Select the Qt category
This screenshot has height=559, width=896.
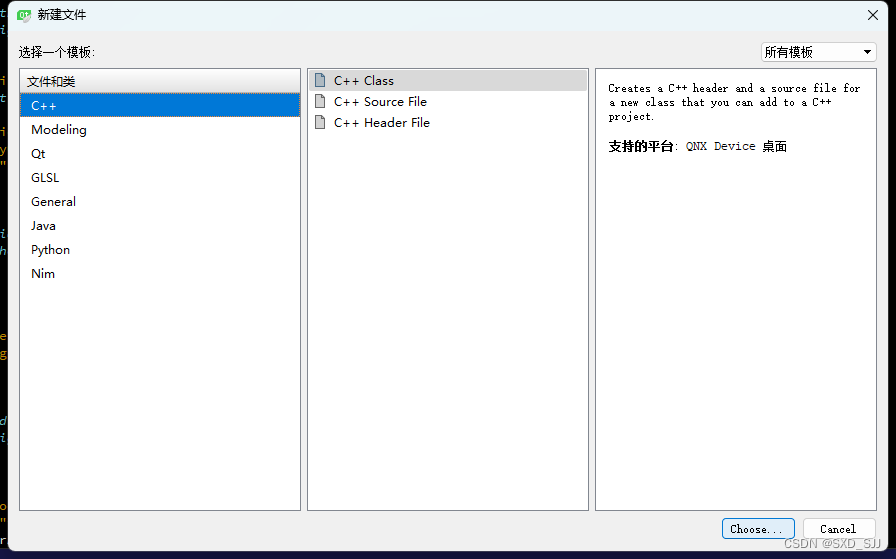click(x=160, y=154)
